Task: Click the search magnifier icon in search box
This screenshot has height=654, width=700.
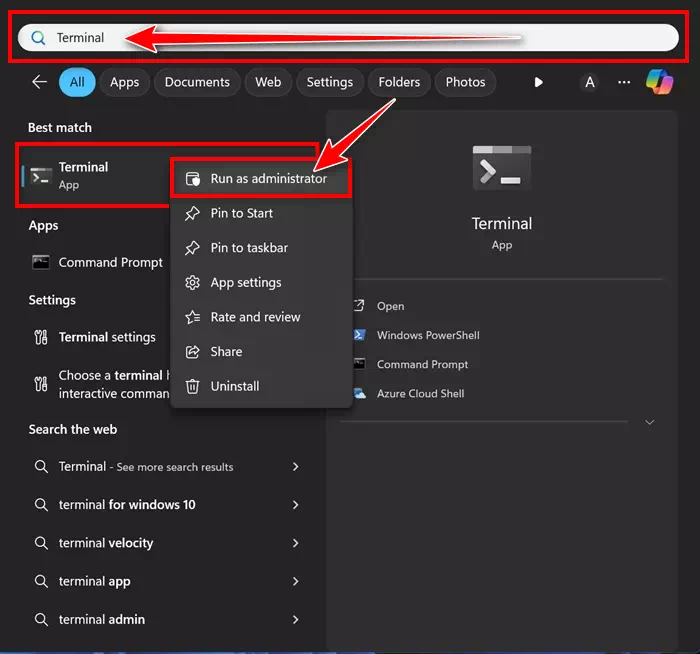Action: [38, 38]
